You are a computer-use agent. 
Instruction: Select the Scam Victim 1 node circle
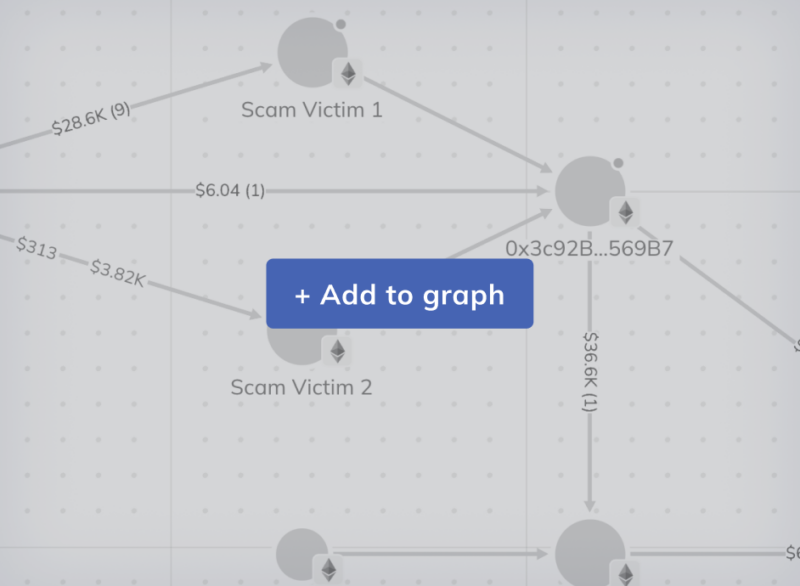tap(310, 48)
